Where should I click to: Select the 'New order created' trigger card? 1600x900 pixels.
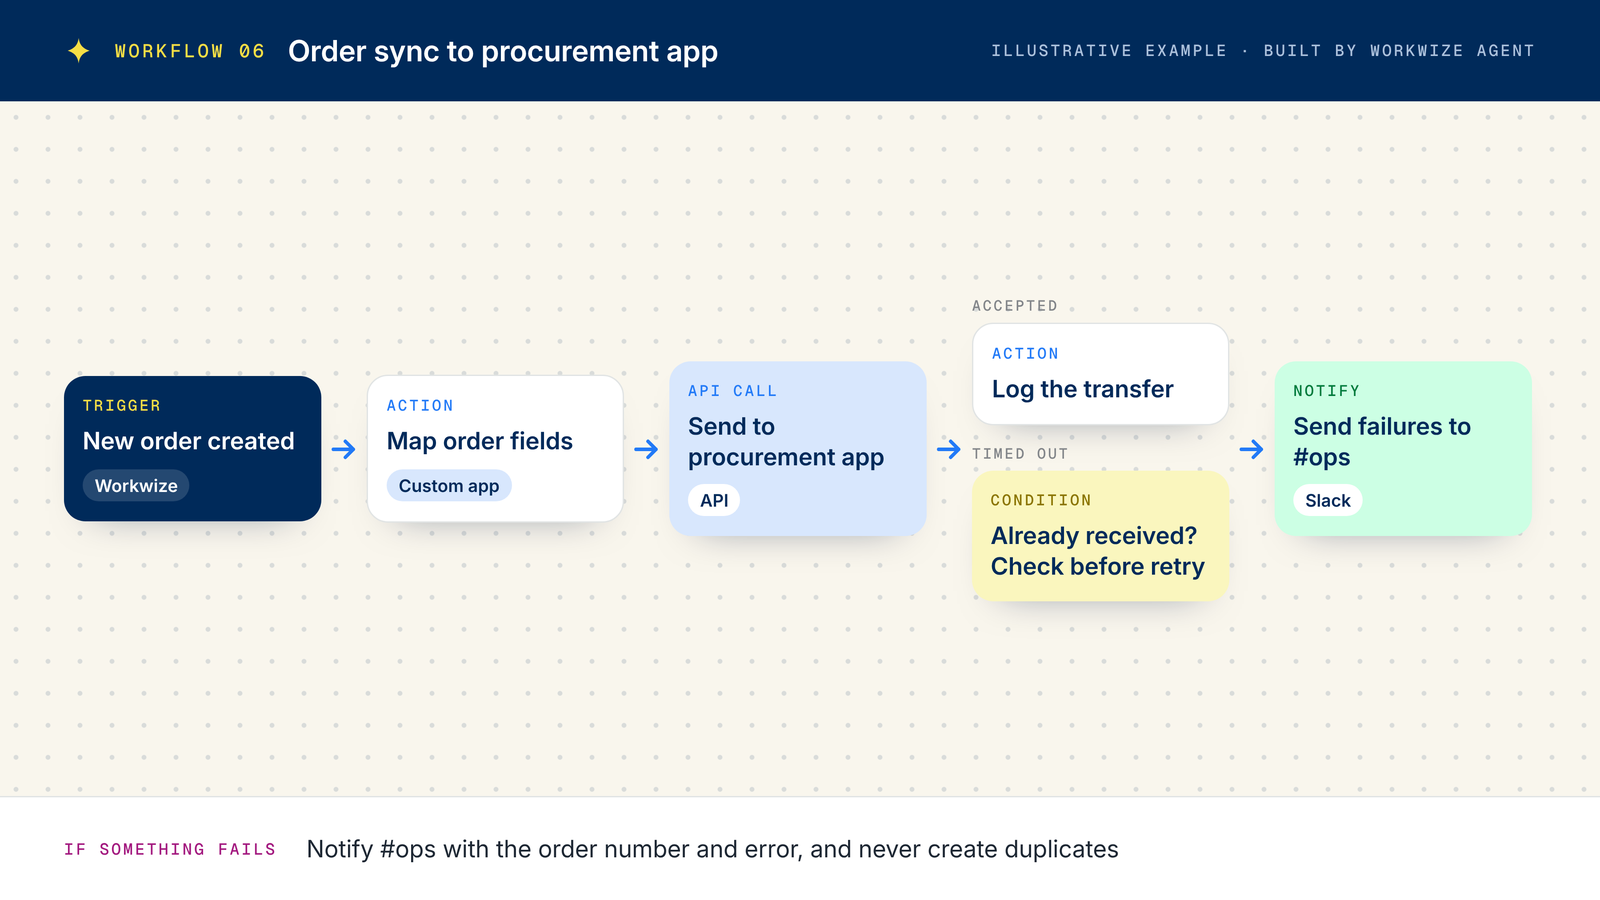coord(192,448)
